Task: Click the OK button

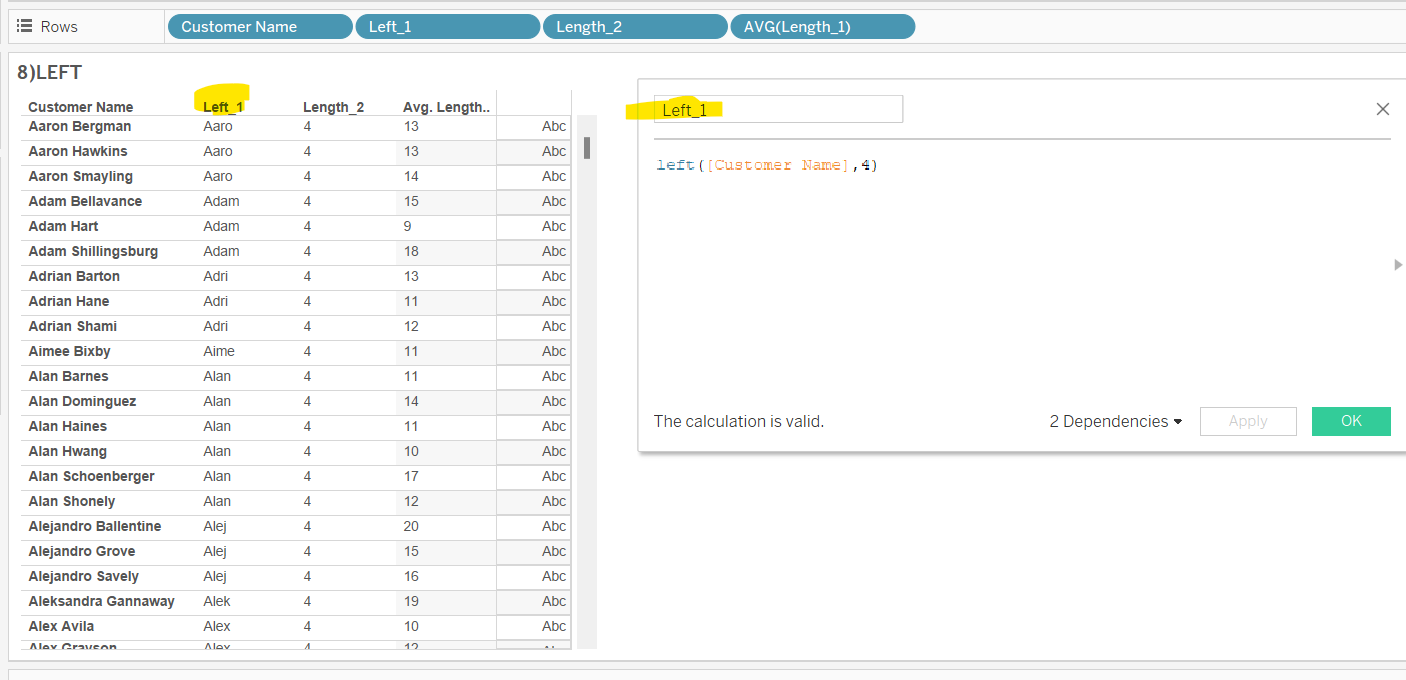Action: pyautogui.click(x=1351, y=421)
